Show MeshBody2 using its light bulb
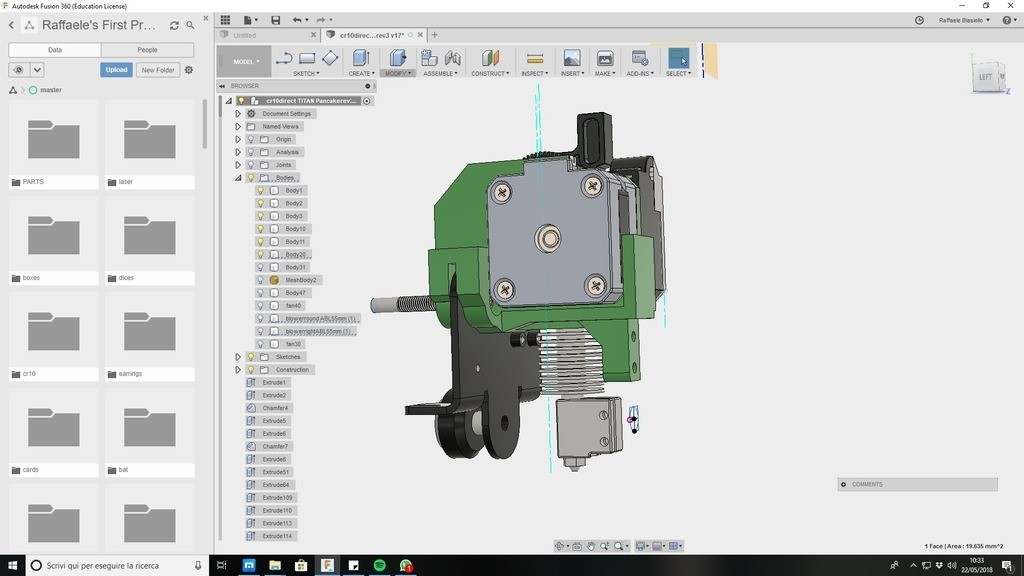 261,280
